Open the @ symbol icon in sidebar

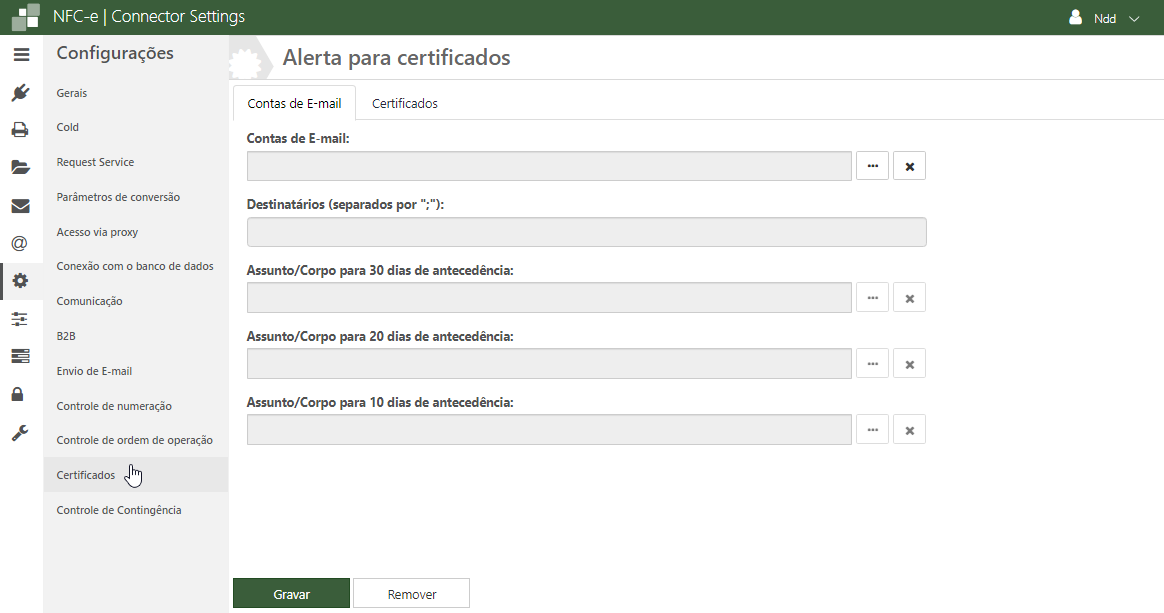click(21, 243)
